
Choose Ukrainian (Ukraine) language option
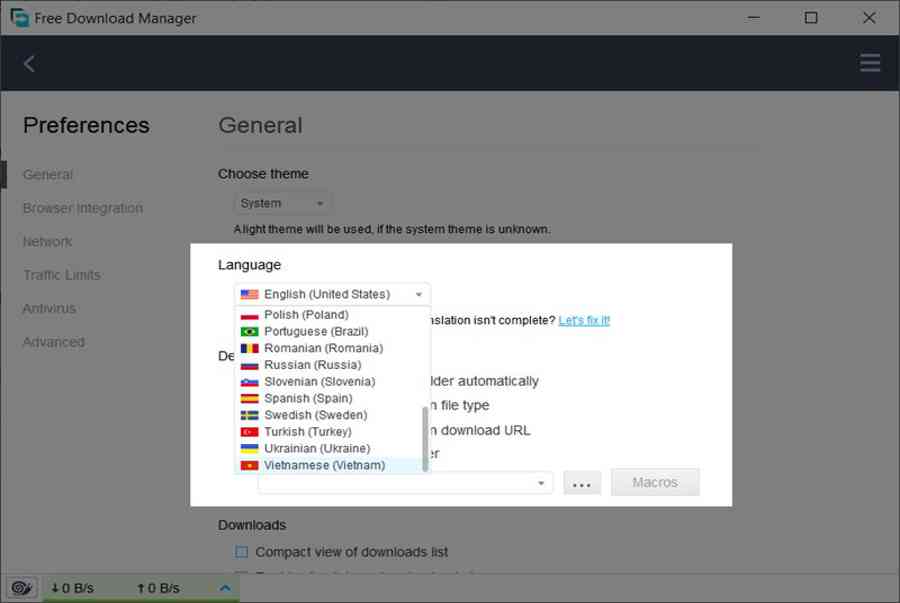click(329, 448)
